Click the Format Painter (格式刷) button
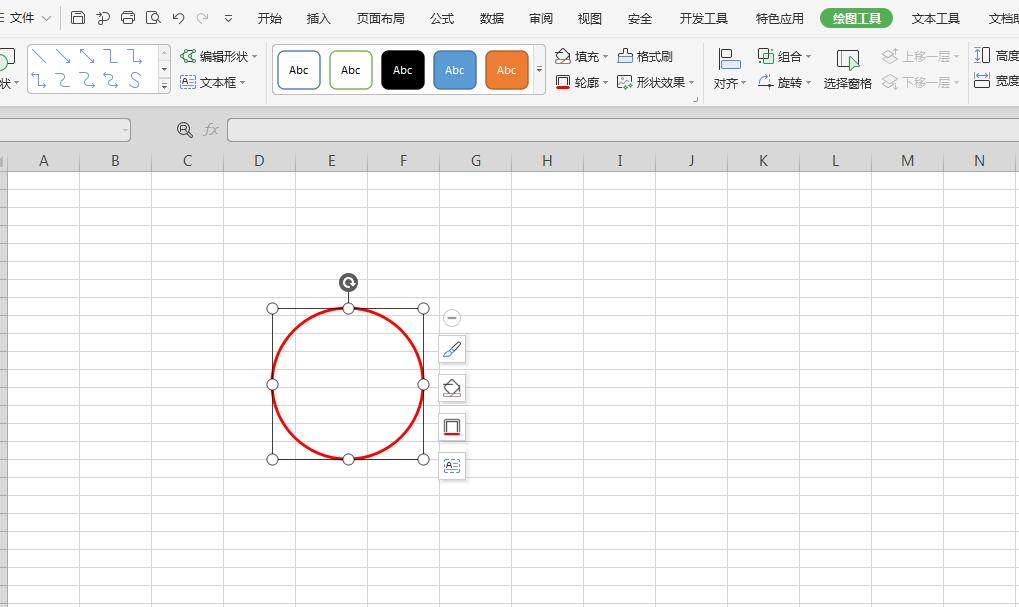1019x607 pixels. [x=645, y=57]
